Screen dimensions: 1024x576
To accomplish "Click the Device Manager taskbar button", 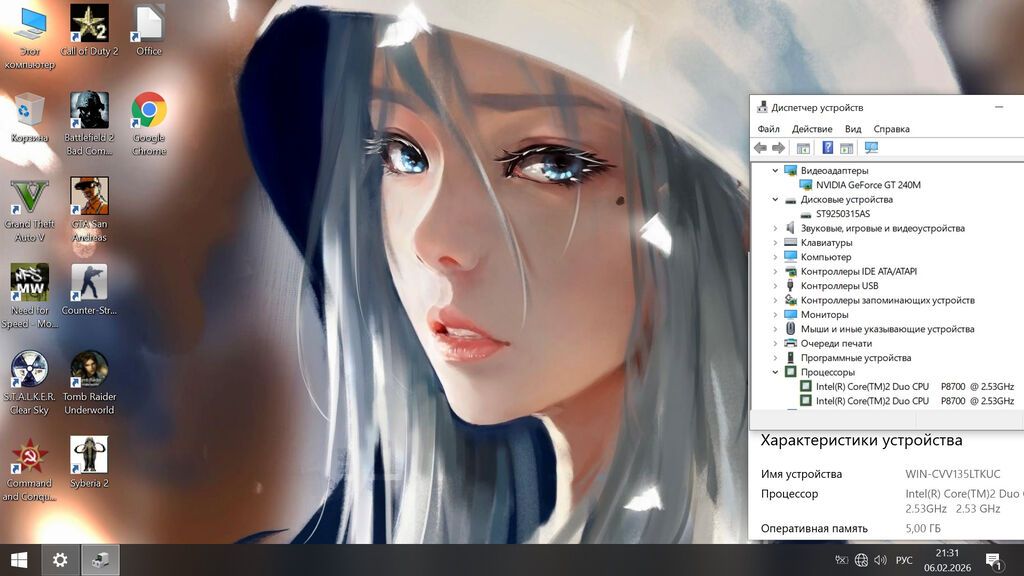I will (x=100, y=560).
